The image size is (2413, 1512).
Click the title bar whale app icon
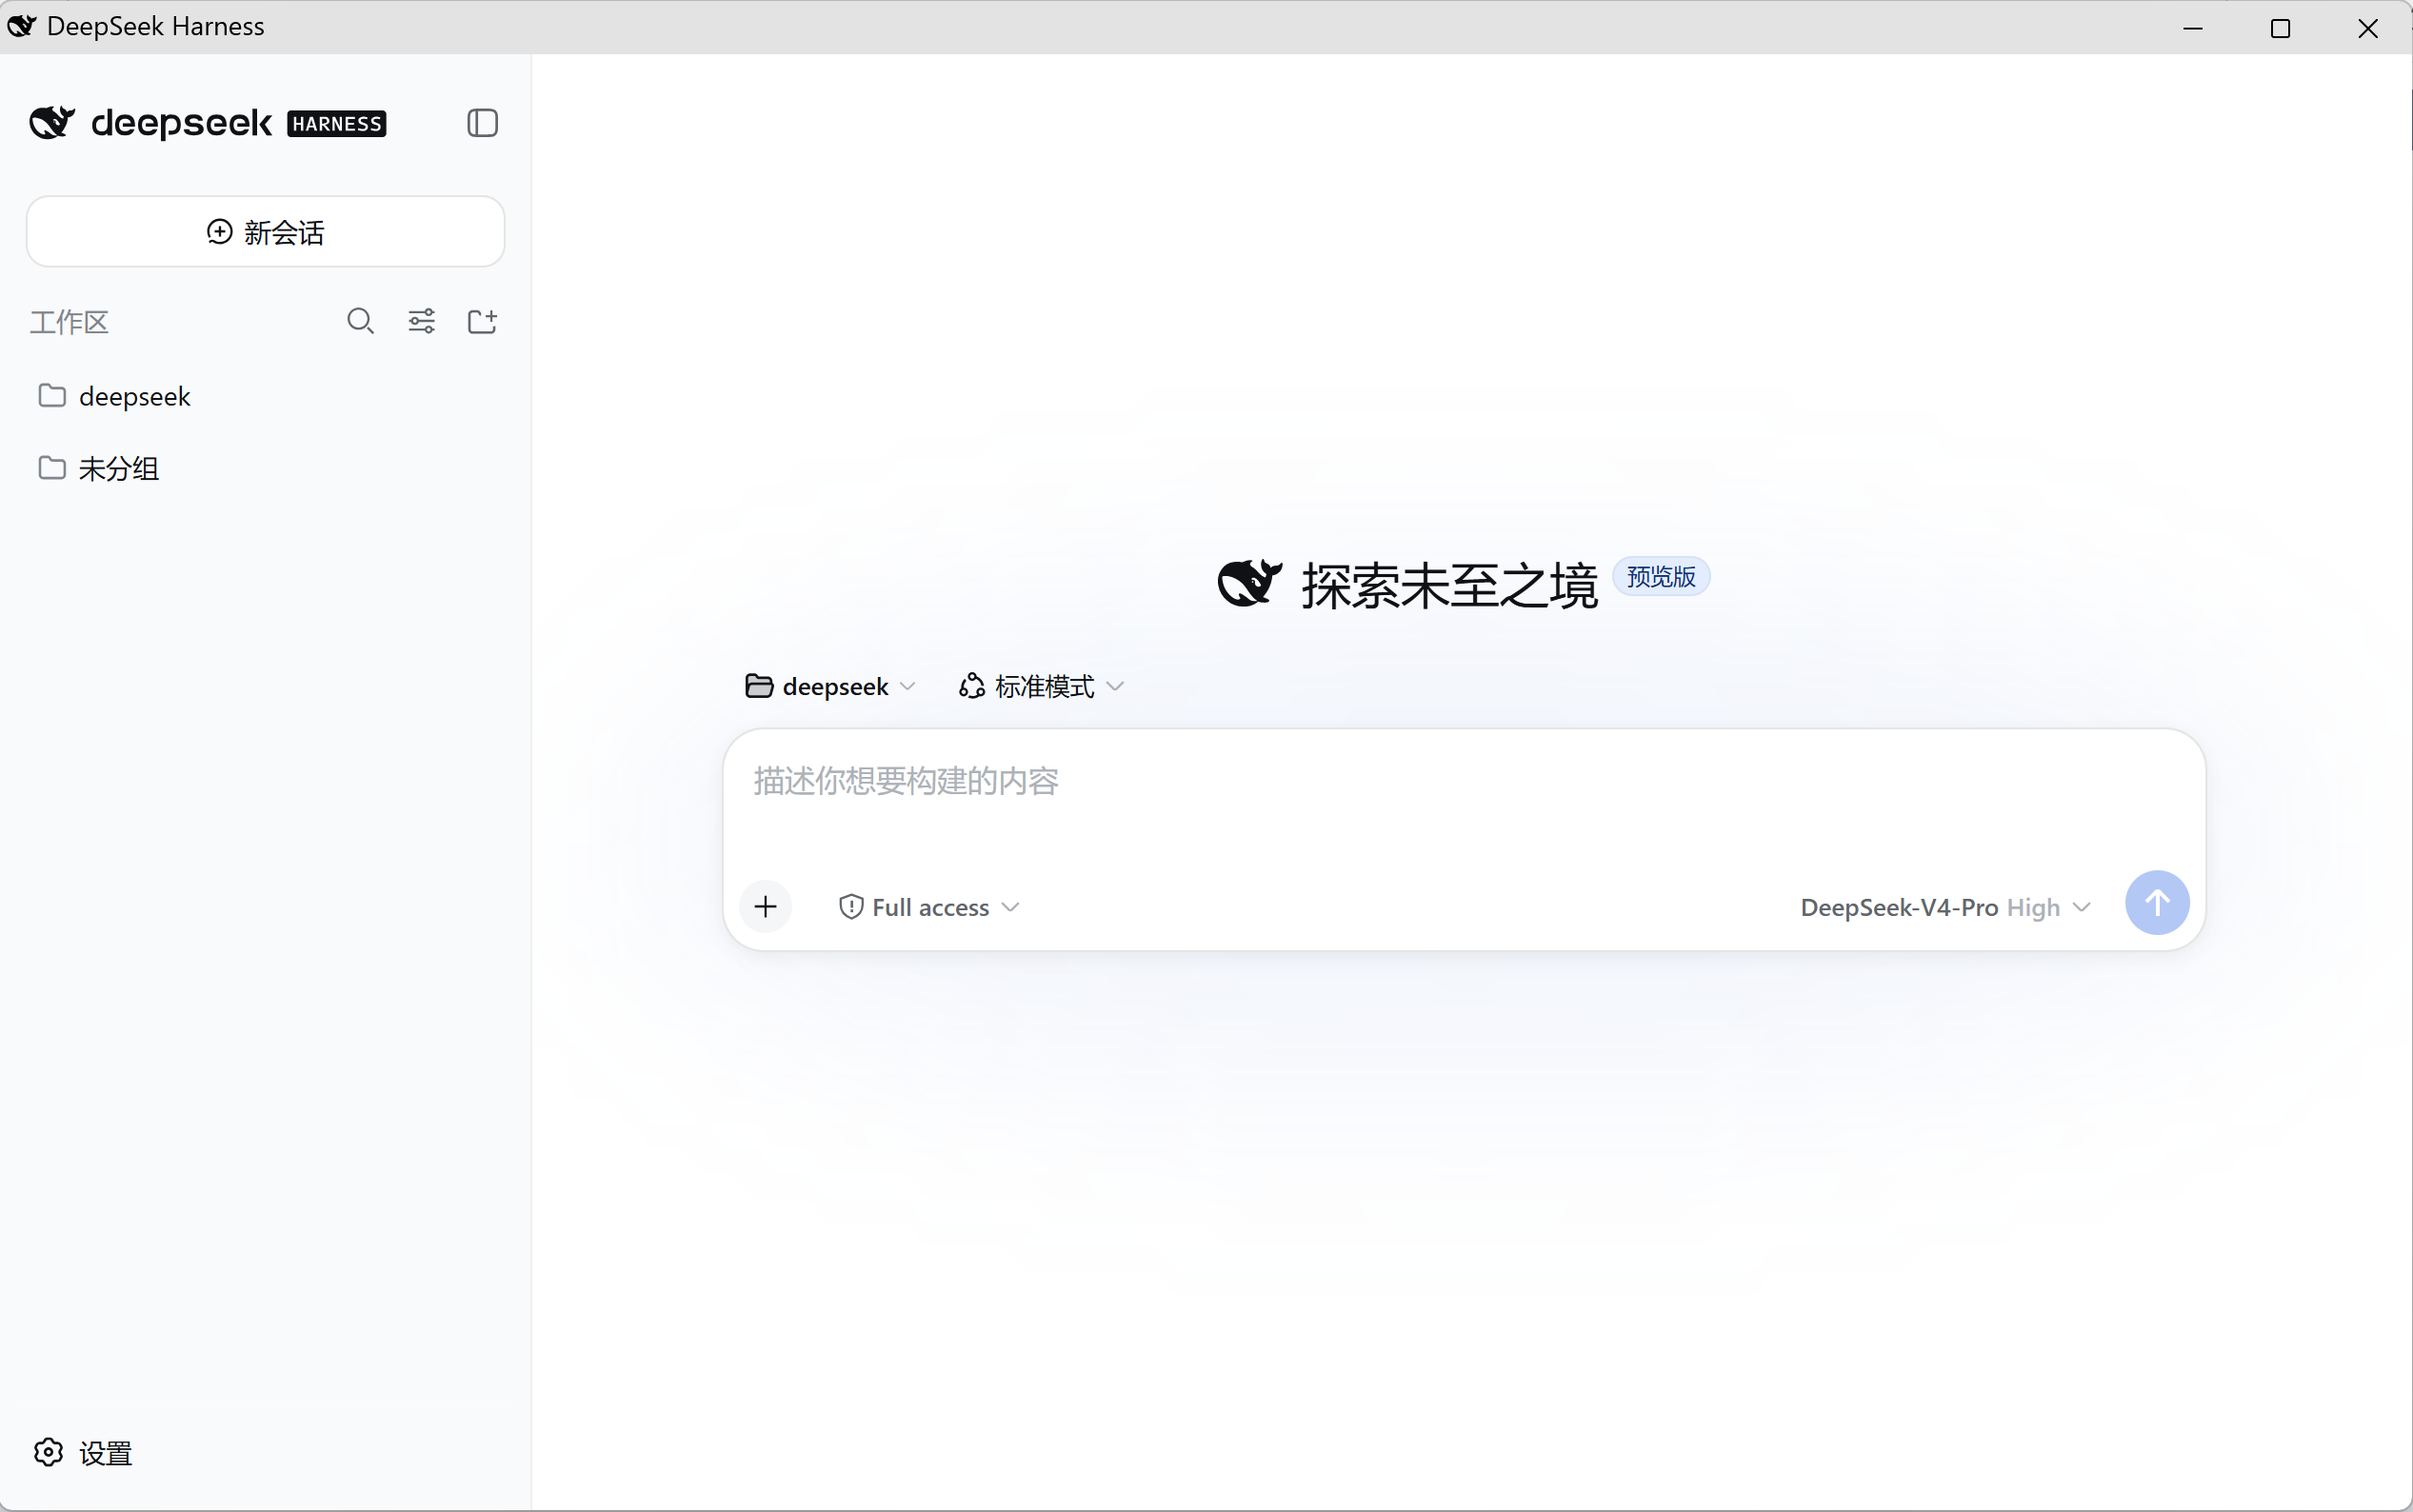[21, 26]
